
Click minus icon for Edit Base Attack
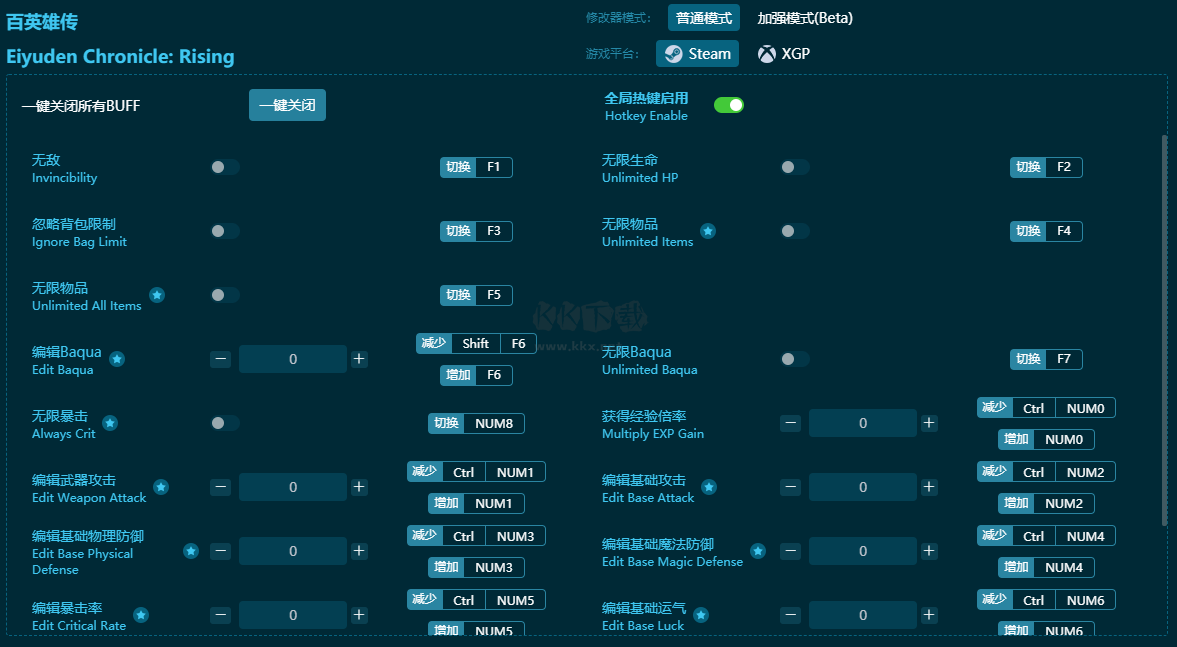(790, 487)
